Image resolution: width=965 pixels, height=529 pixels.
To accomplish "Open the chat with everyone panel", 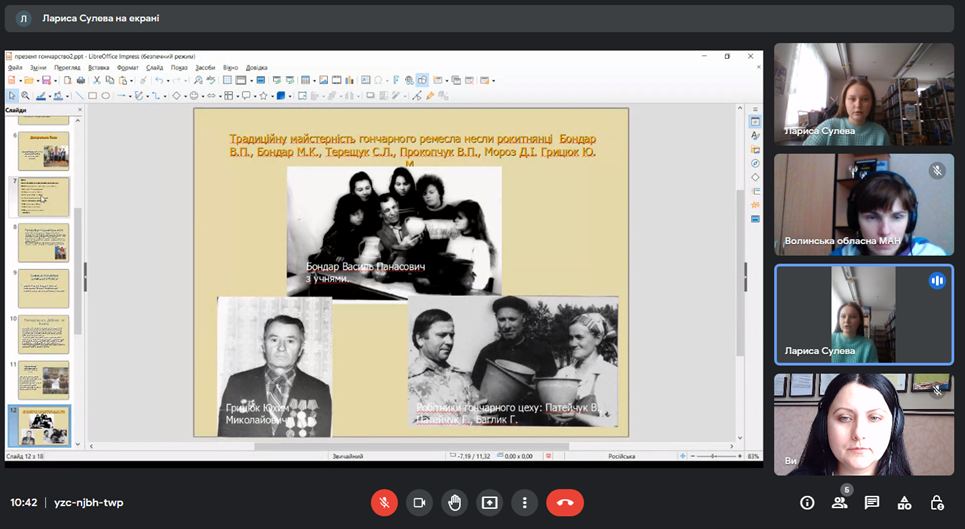I will point(872,502).
